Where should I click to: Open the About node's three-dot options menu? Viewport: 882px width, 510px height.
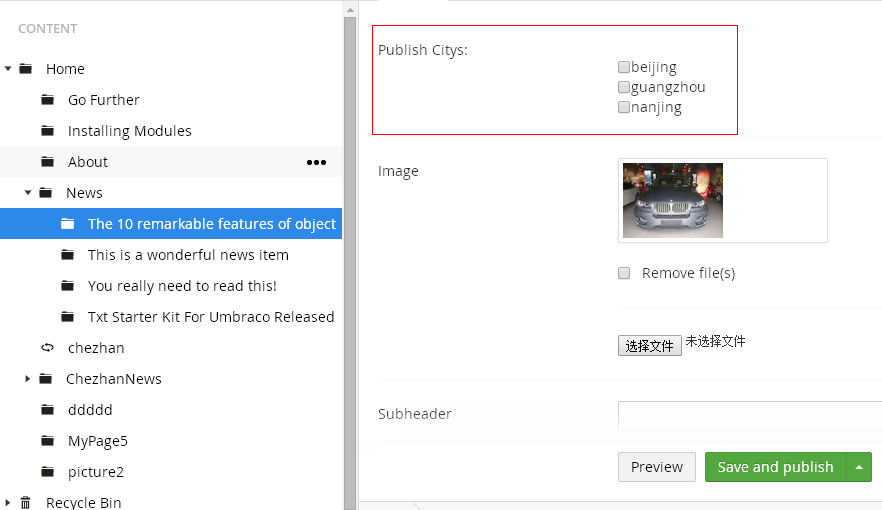coord(316,162)
